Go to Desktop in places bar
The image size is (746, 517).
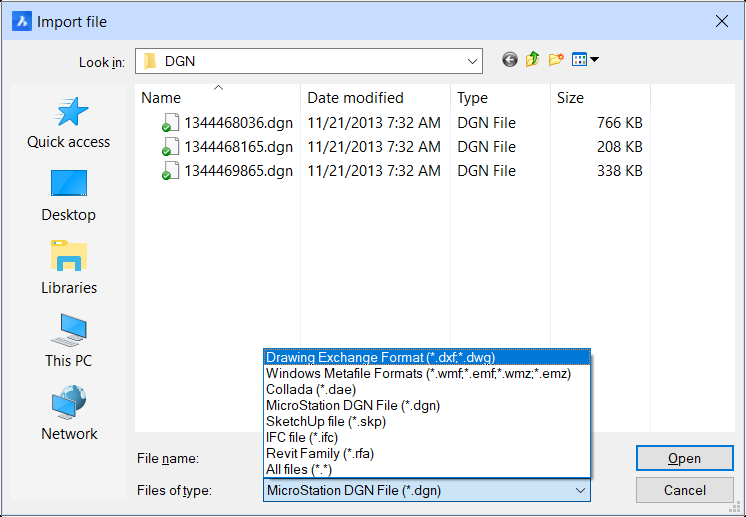click(x=68, y=196)
